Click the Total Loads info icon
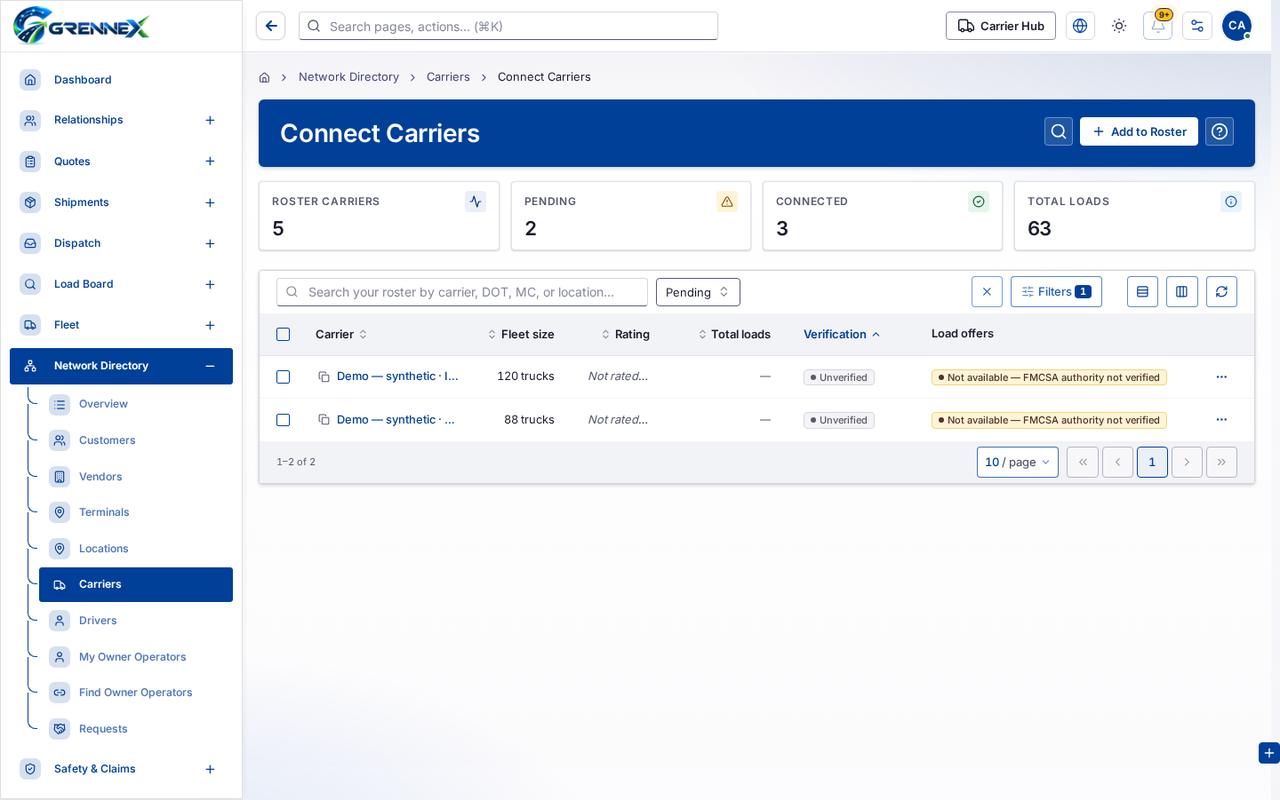 coord(1231,202)
